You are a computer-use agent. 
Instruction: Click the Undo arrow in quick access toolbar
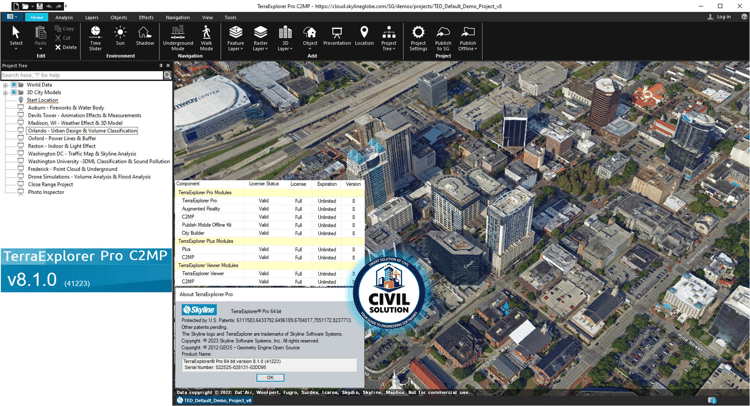pyautogui.click(x=49, y=6)
